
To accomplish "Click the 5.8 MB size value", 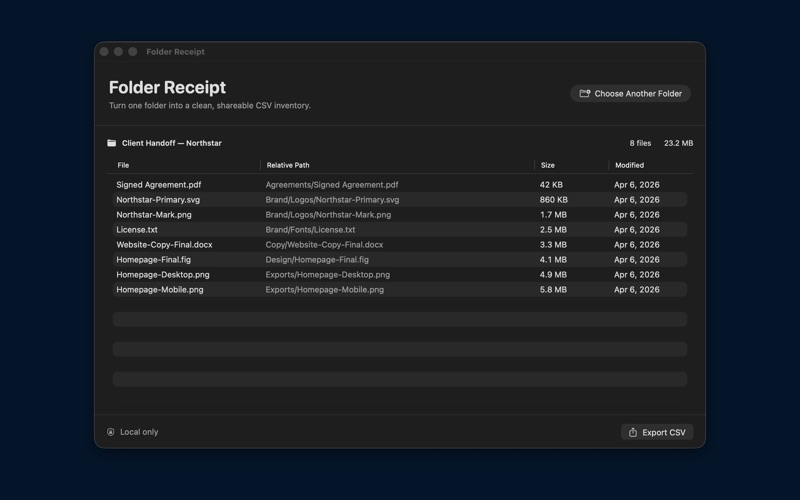I will [x=553, y=290].
